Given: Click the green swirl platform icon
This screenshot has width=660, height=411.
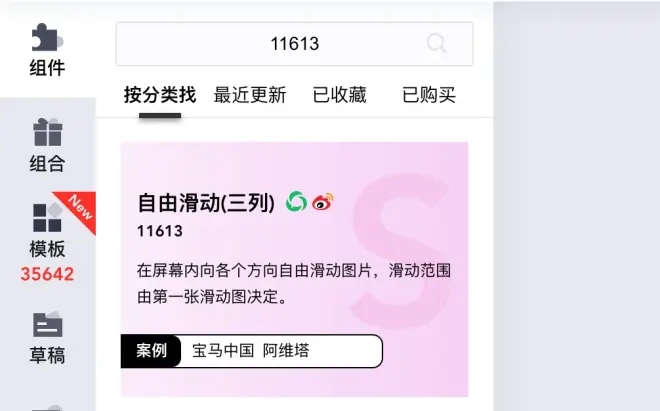Looking at the screenshot, I should pos(296,202).
